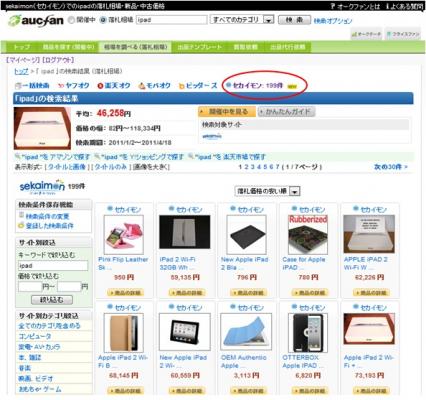426x400 pixels.
Task: Select the ビッダーズ icon link
Action: tap(198, 86)
